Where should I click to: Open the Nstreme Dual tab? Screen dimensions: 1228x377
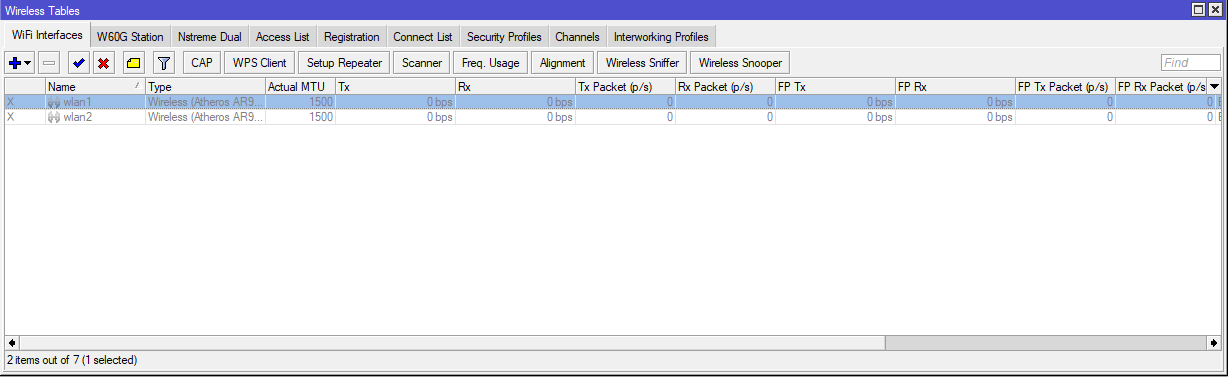pyautogui.click(x=210, y=37)
